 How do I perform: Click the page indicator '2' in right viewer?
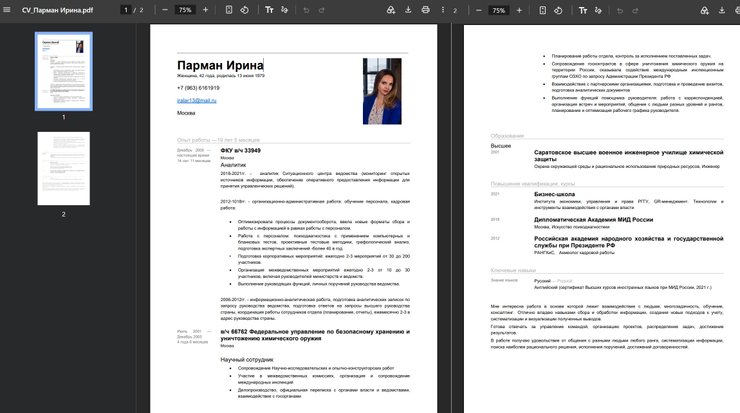click(455, 10)
